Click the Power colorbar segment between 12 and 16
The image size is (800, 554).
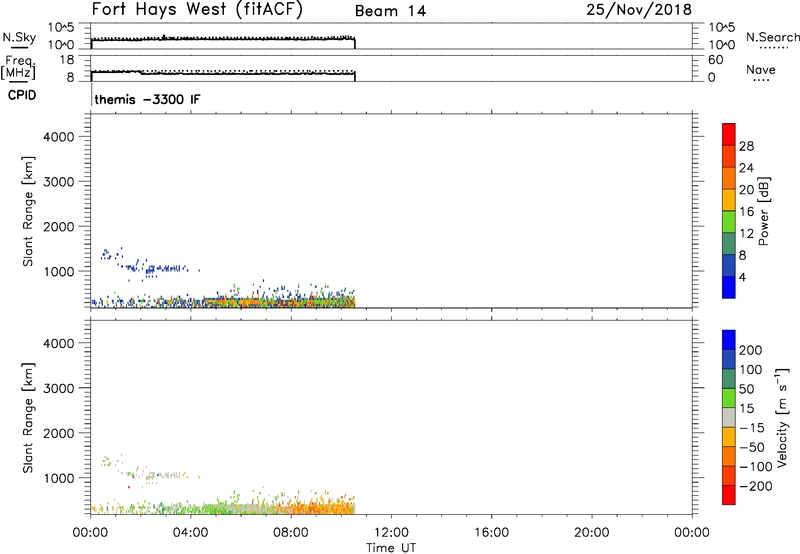pyautogui.click(x=729, y=221)
